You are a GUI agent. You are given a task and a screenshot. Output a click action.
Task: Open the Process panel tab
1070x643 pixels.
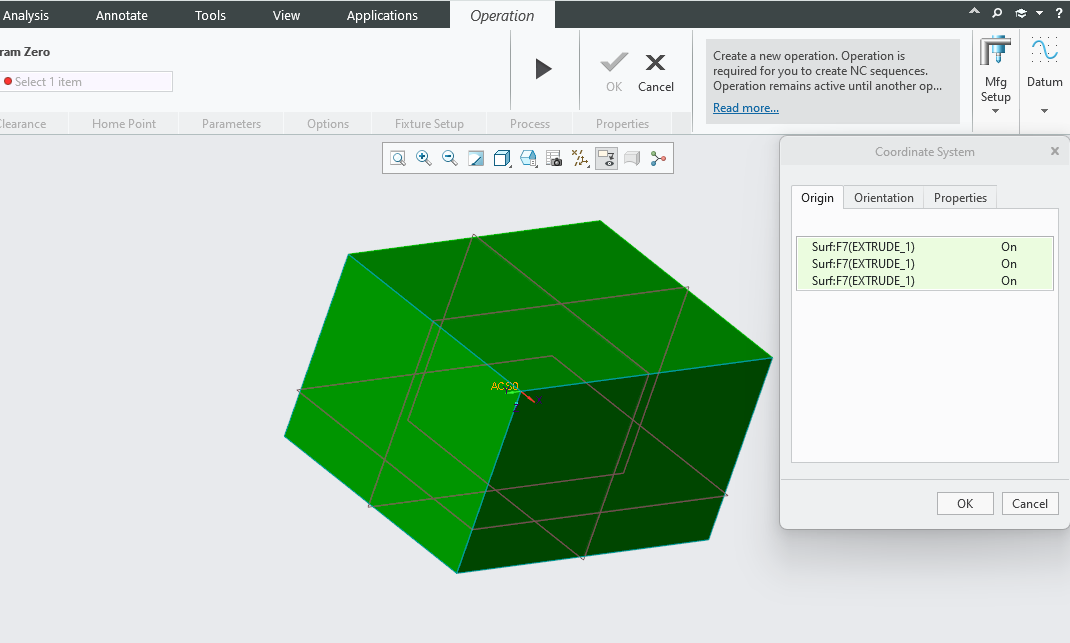pos(530,124)
